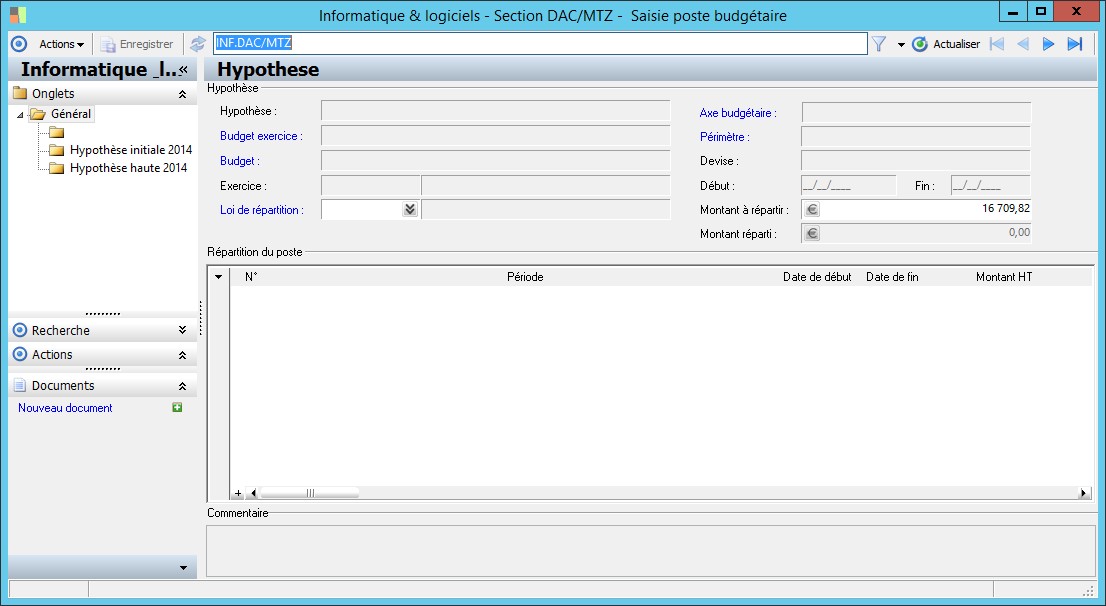Click the Recherche section circle icon
The width and height of the screenshot is (1106, 606).
(20, 330)
